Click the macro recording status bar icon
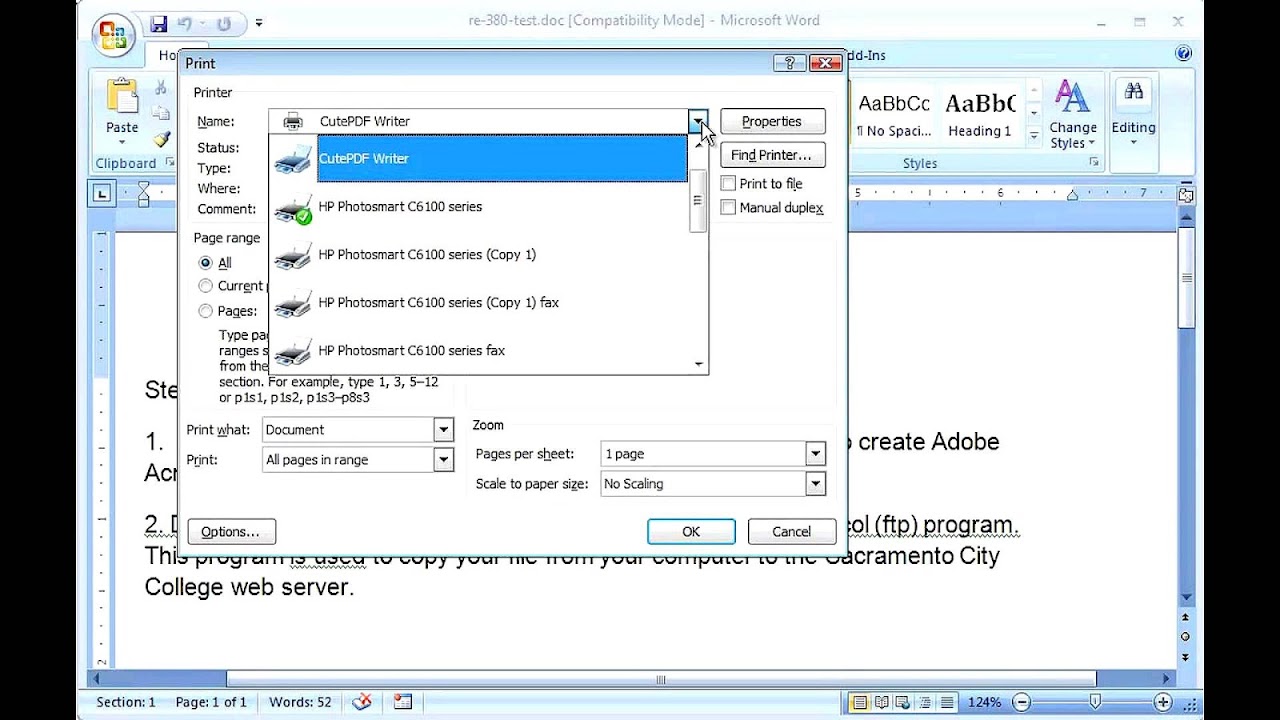 pyautogui.click(x=402, y=702)
